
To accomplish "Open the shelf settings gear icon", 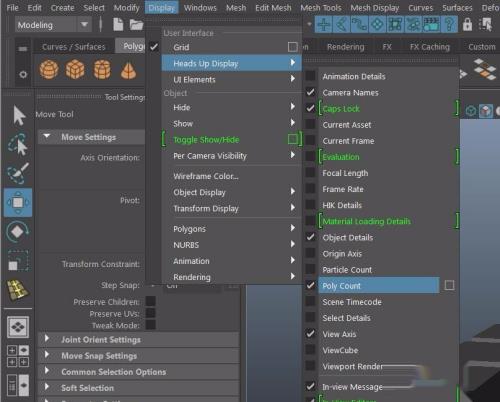I will point(23,74).
